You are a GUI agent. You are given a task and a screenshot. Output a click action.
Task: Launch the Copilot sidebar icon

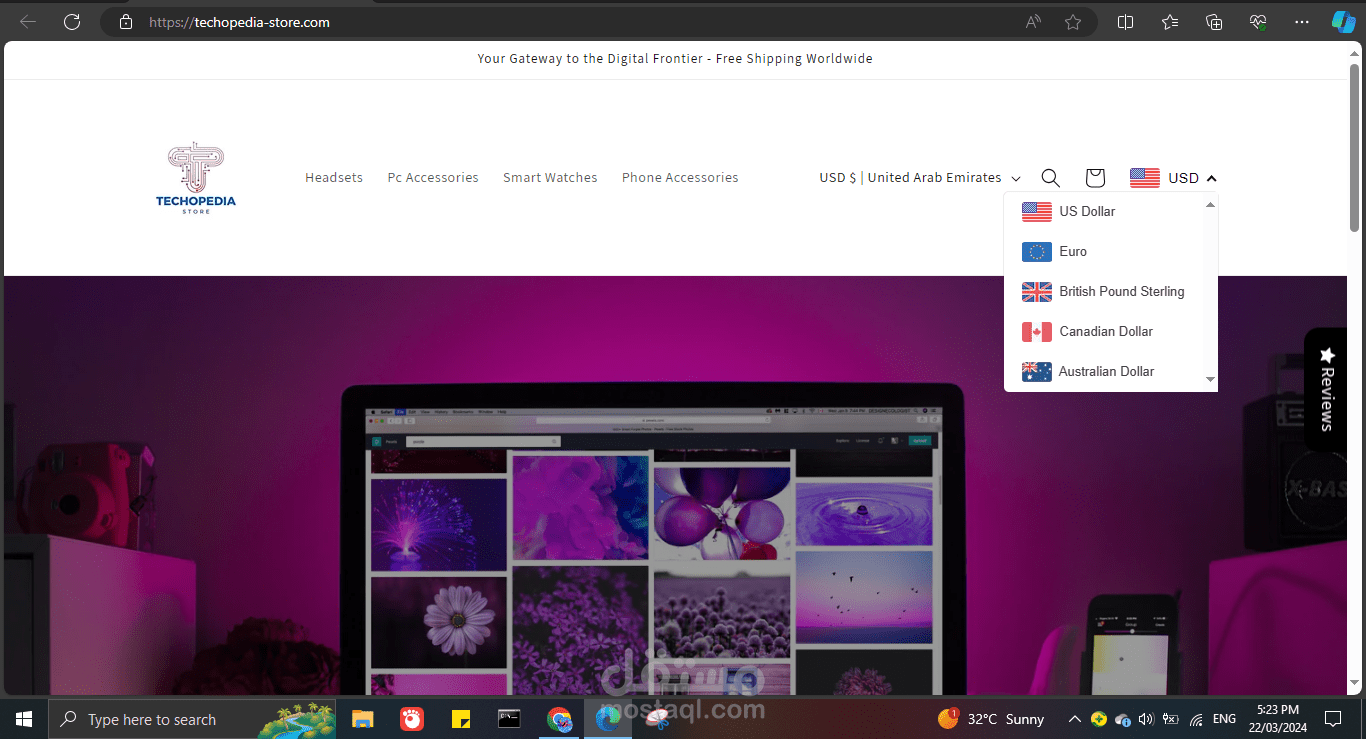1343,22
